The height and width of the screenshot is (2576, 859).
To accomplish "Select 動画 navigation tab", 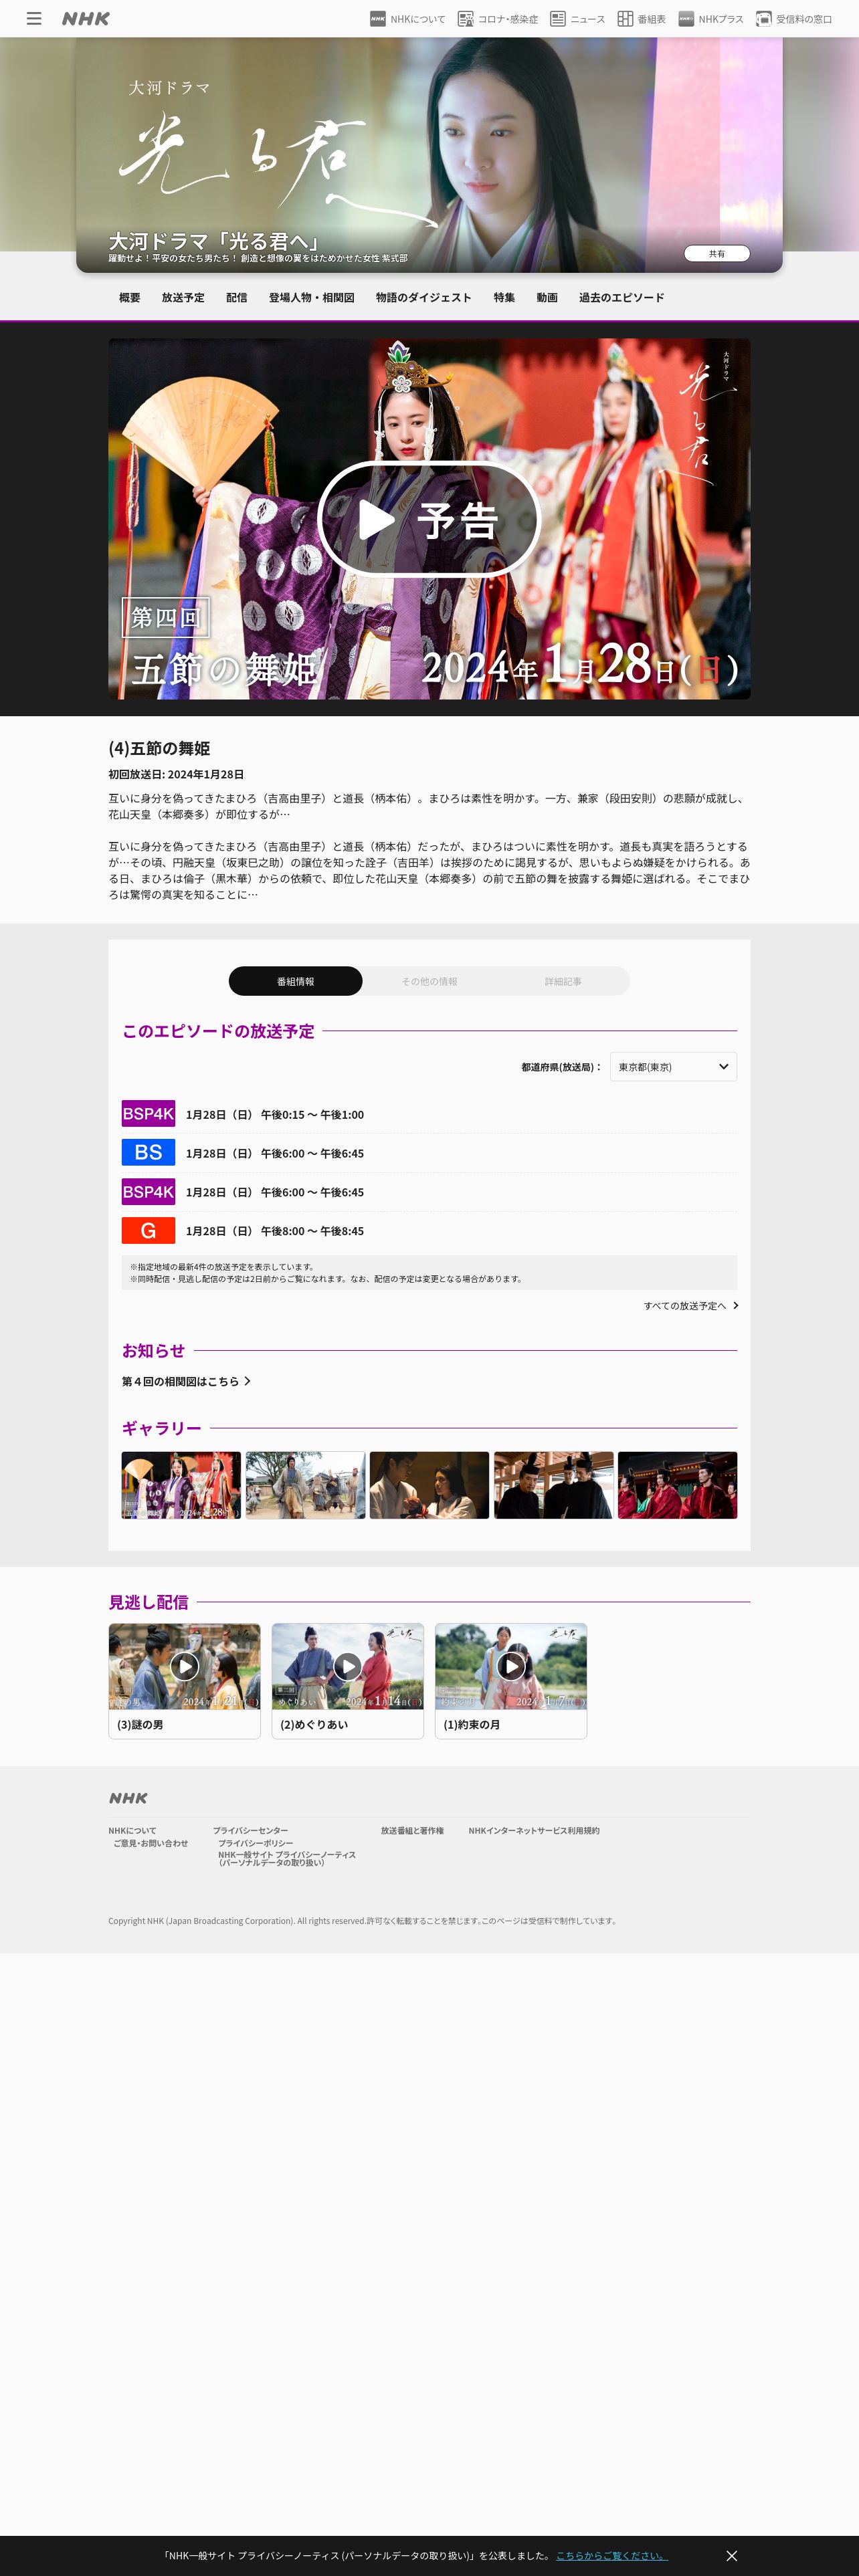I will click(x=547, y=297).
